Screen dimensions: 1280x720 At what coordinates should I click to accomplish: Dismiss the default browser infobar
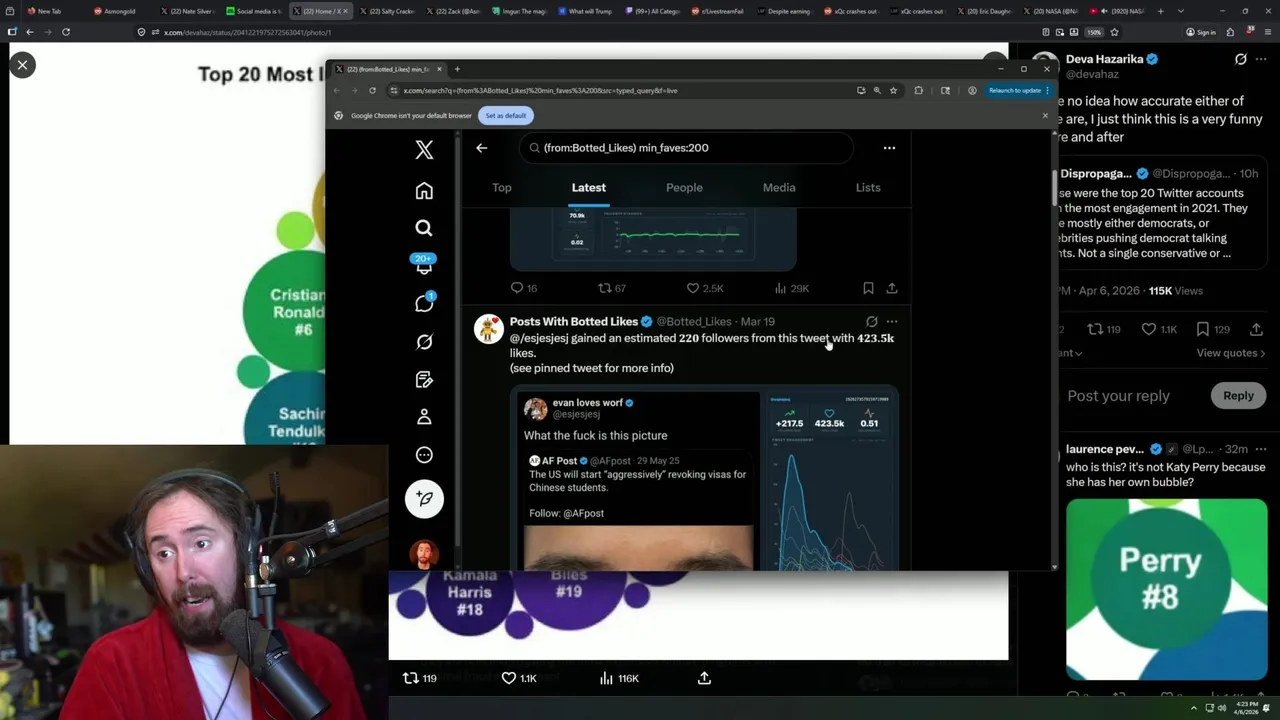1045,115
